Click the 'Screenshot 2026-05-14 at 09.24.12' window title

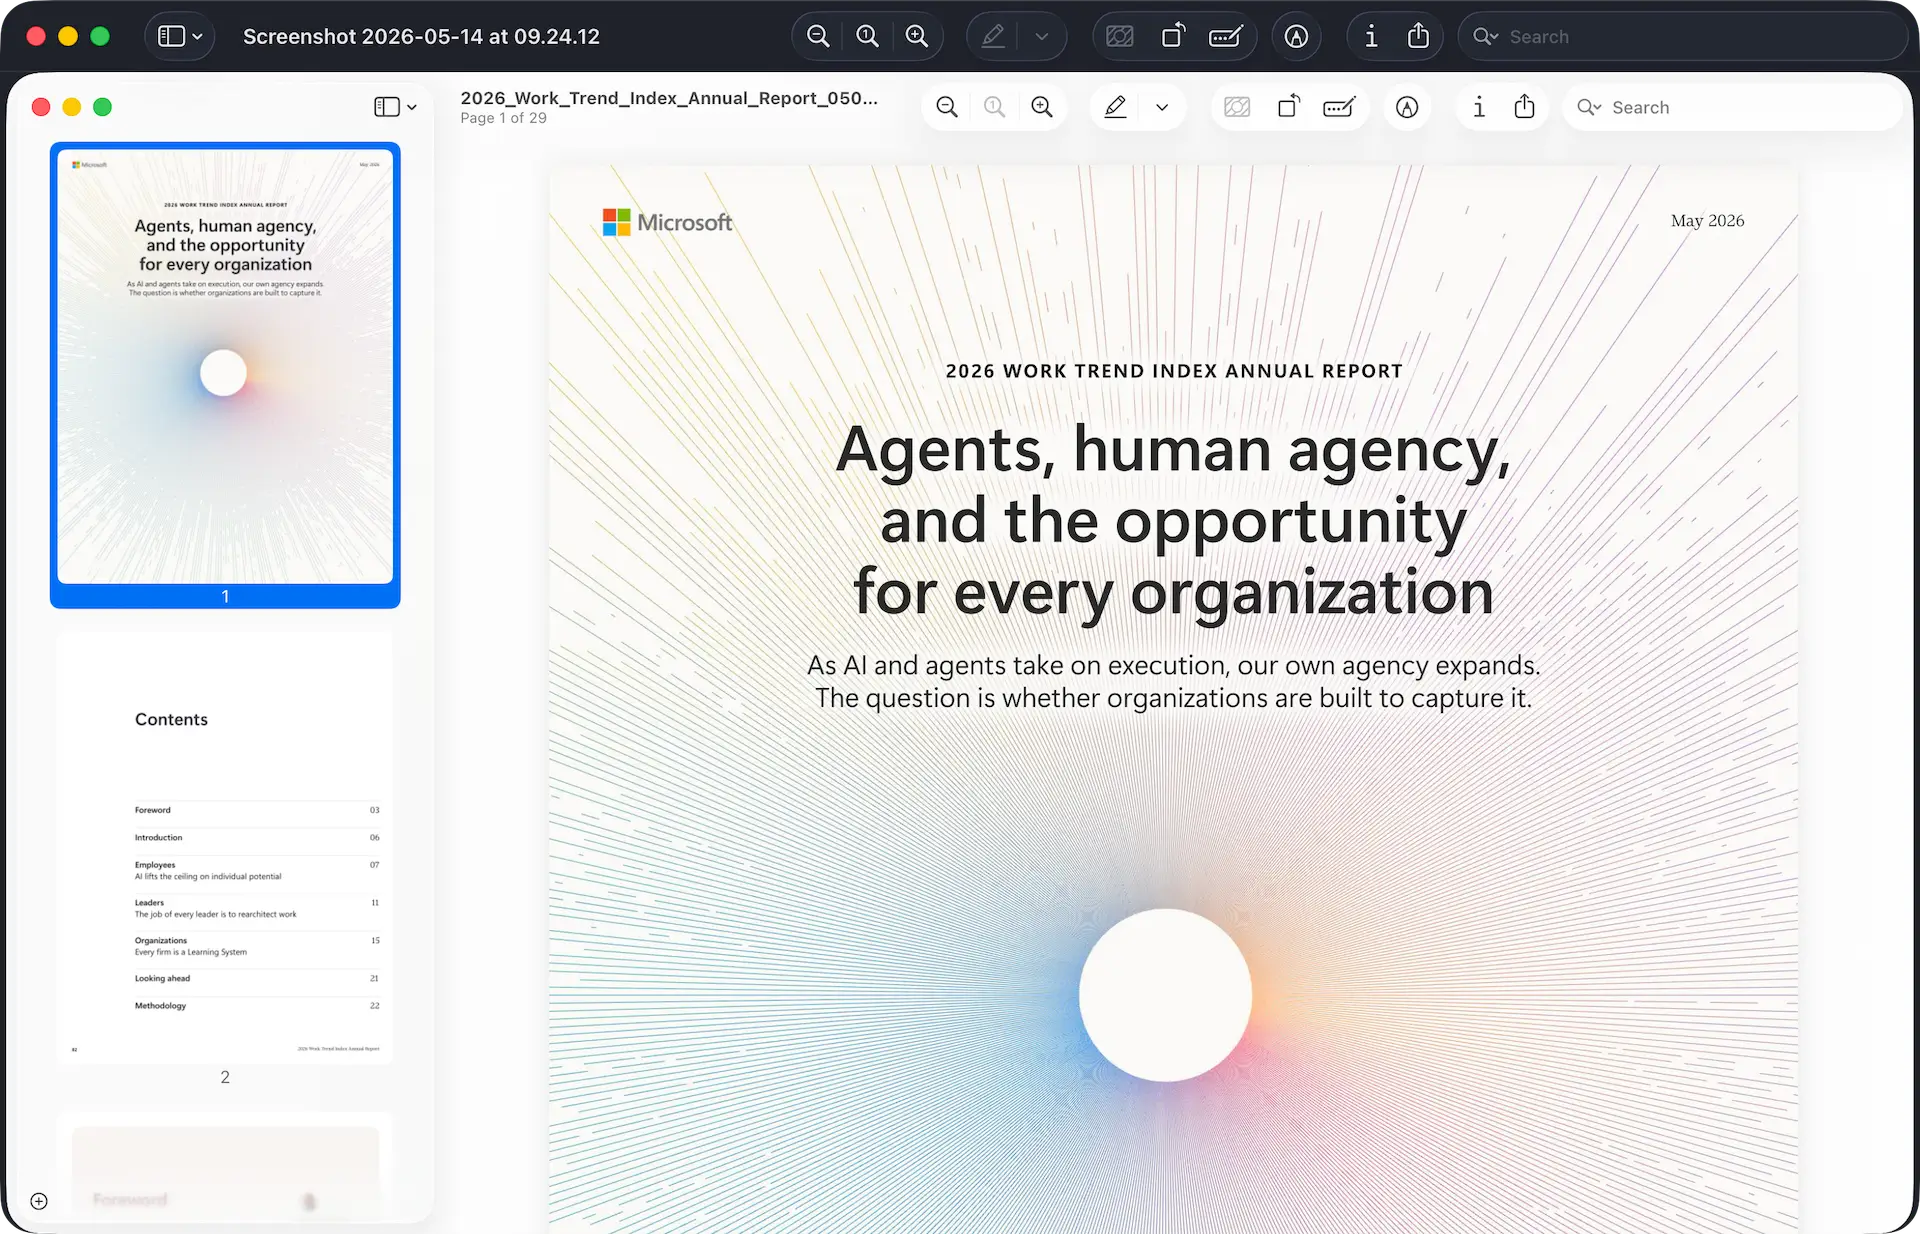coord(421,37)
